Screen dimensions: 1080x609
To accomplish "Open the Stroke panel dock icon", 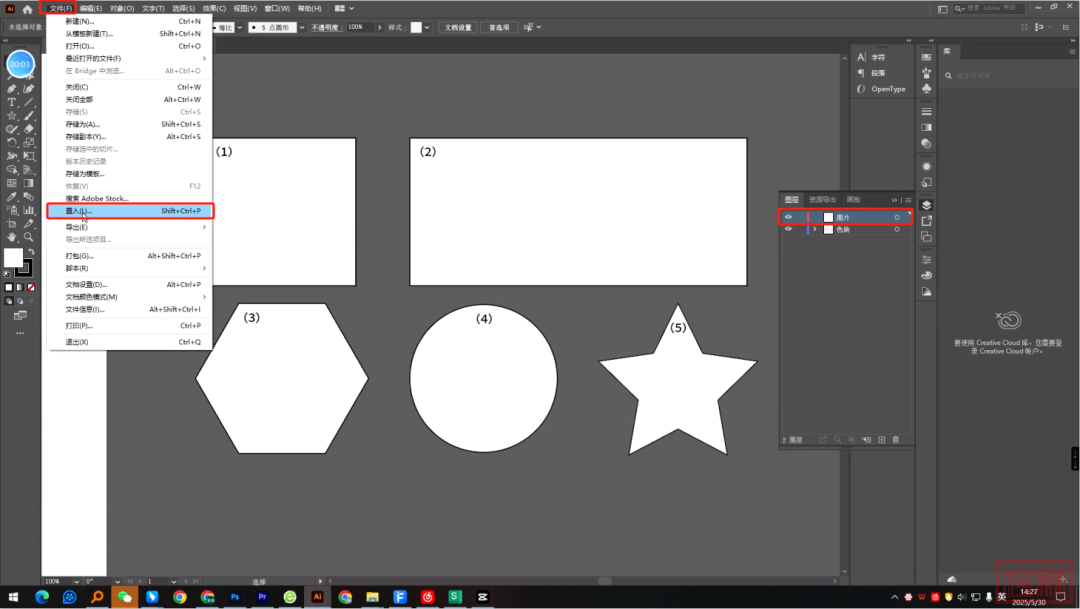I will 926,111.
